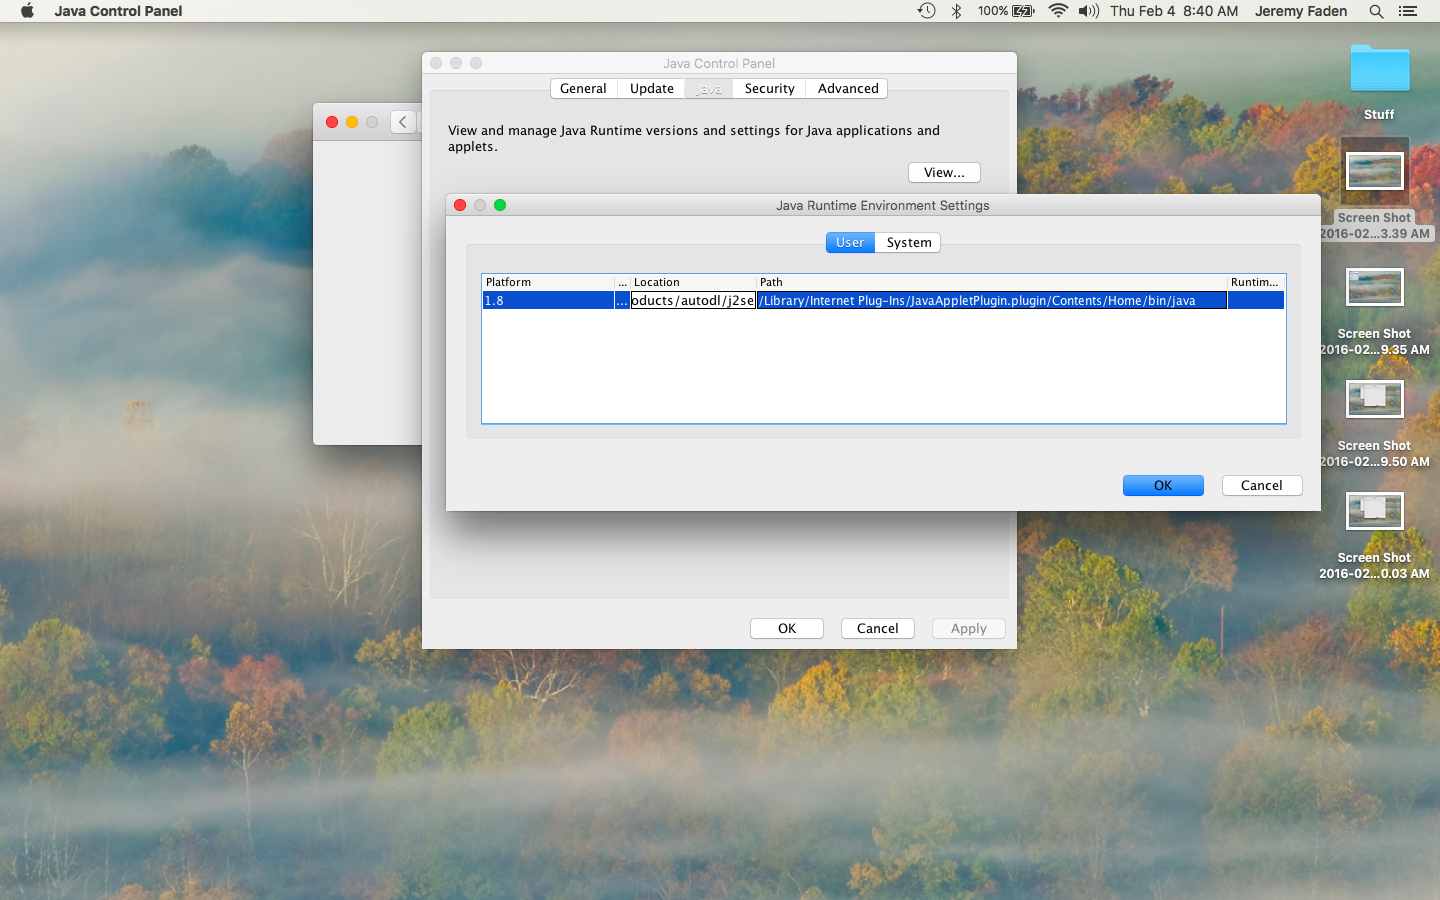Select the User tab
1440x900 pixels.
coord(850,243)
